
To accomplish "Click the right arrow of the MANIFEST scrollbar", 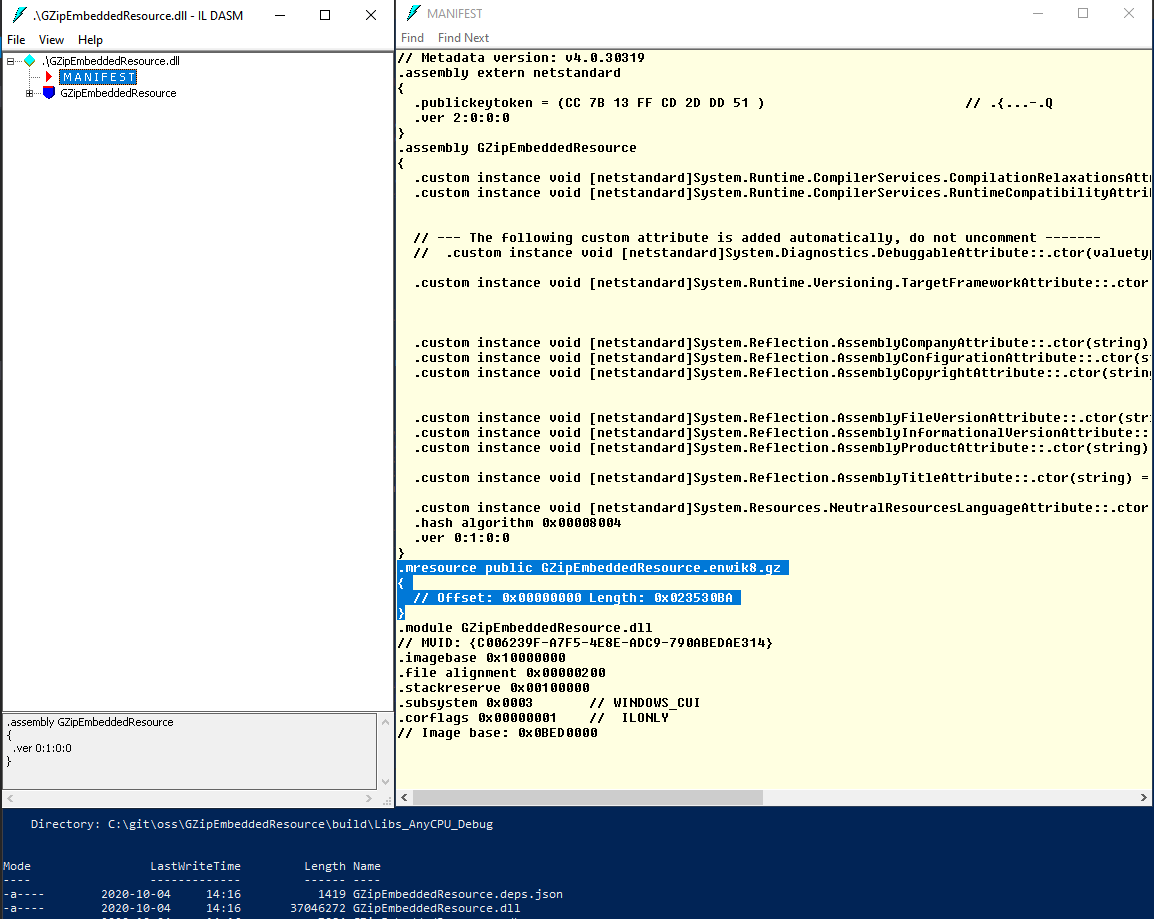I will tap(1143, 797).
